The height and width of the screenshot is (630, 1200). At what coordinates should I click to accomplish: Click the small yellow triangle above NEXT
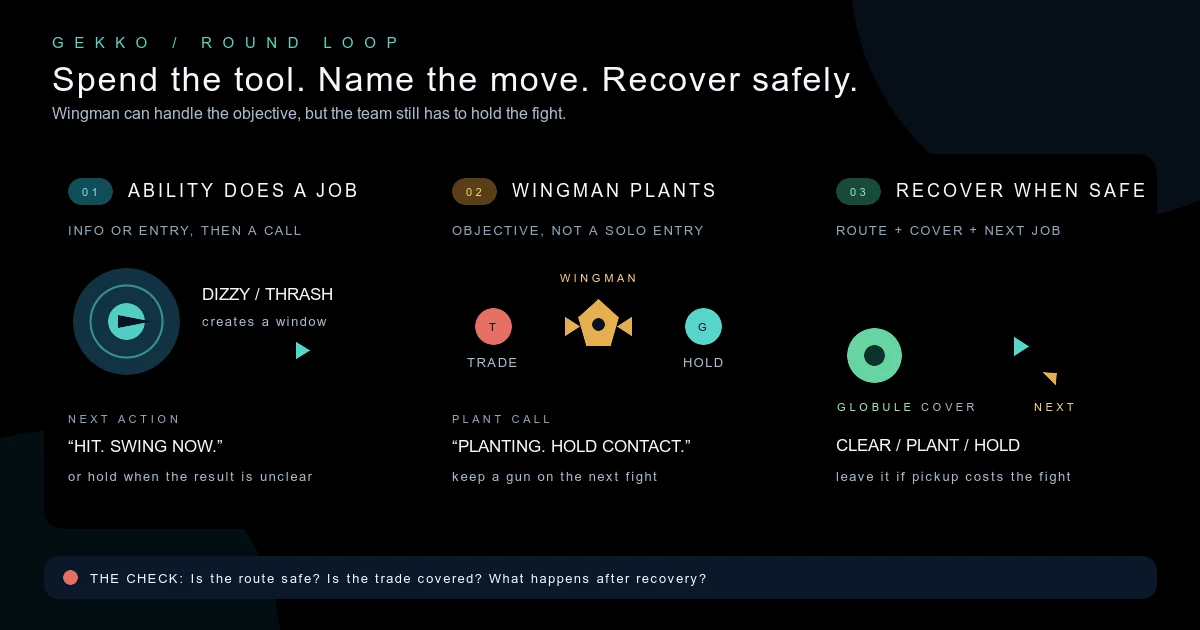click(1050, 378)
